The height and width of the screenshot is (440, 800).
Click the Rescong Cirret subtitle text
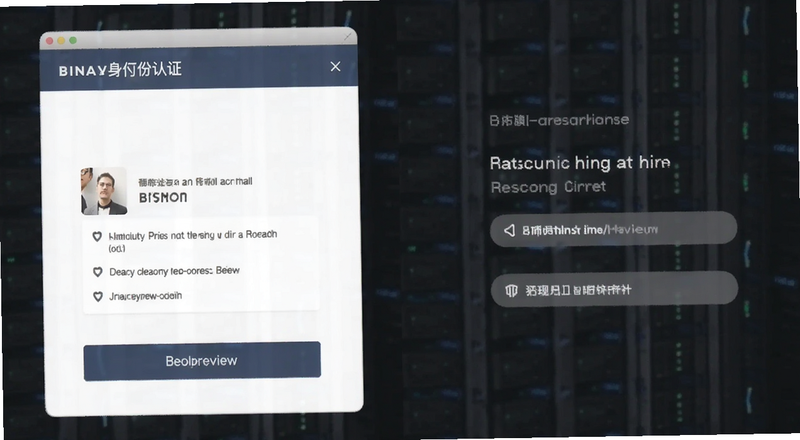(x=548, y=187)
